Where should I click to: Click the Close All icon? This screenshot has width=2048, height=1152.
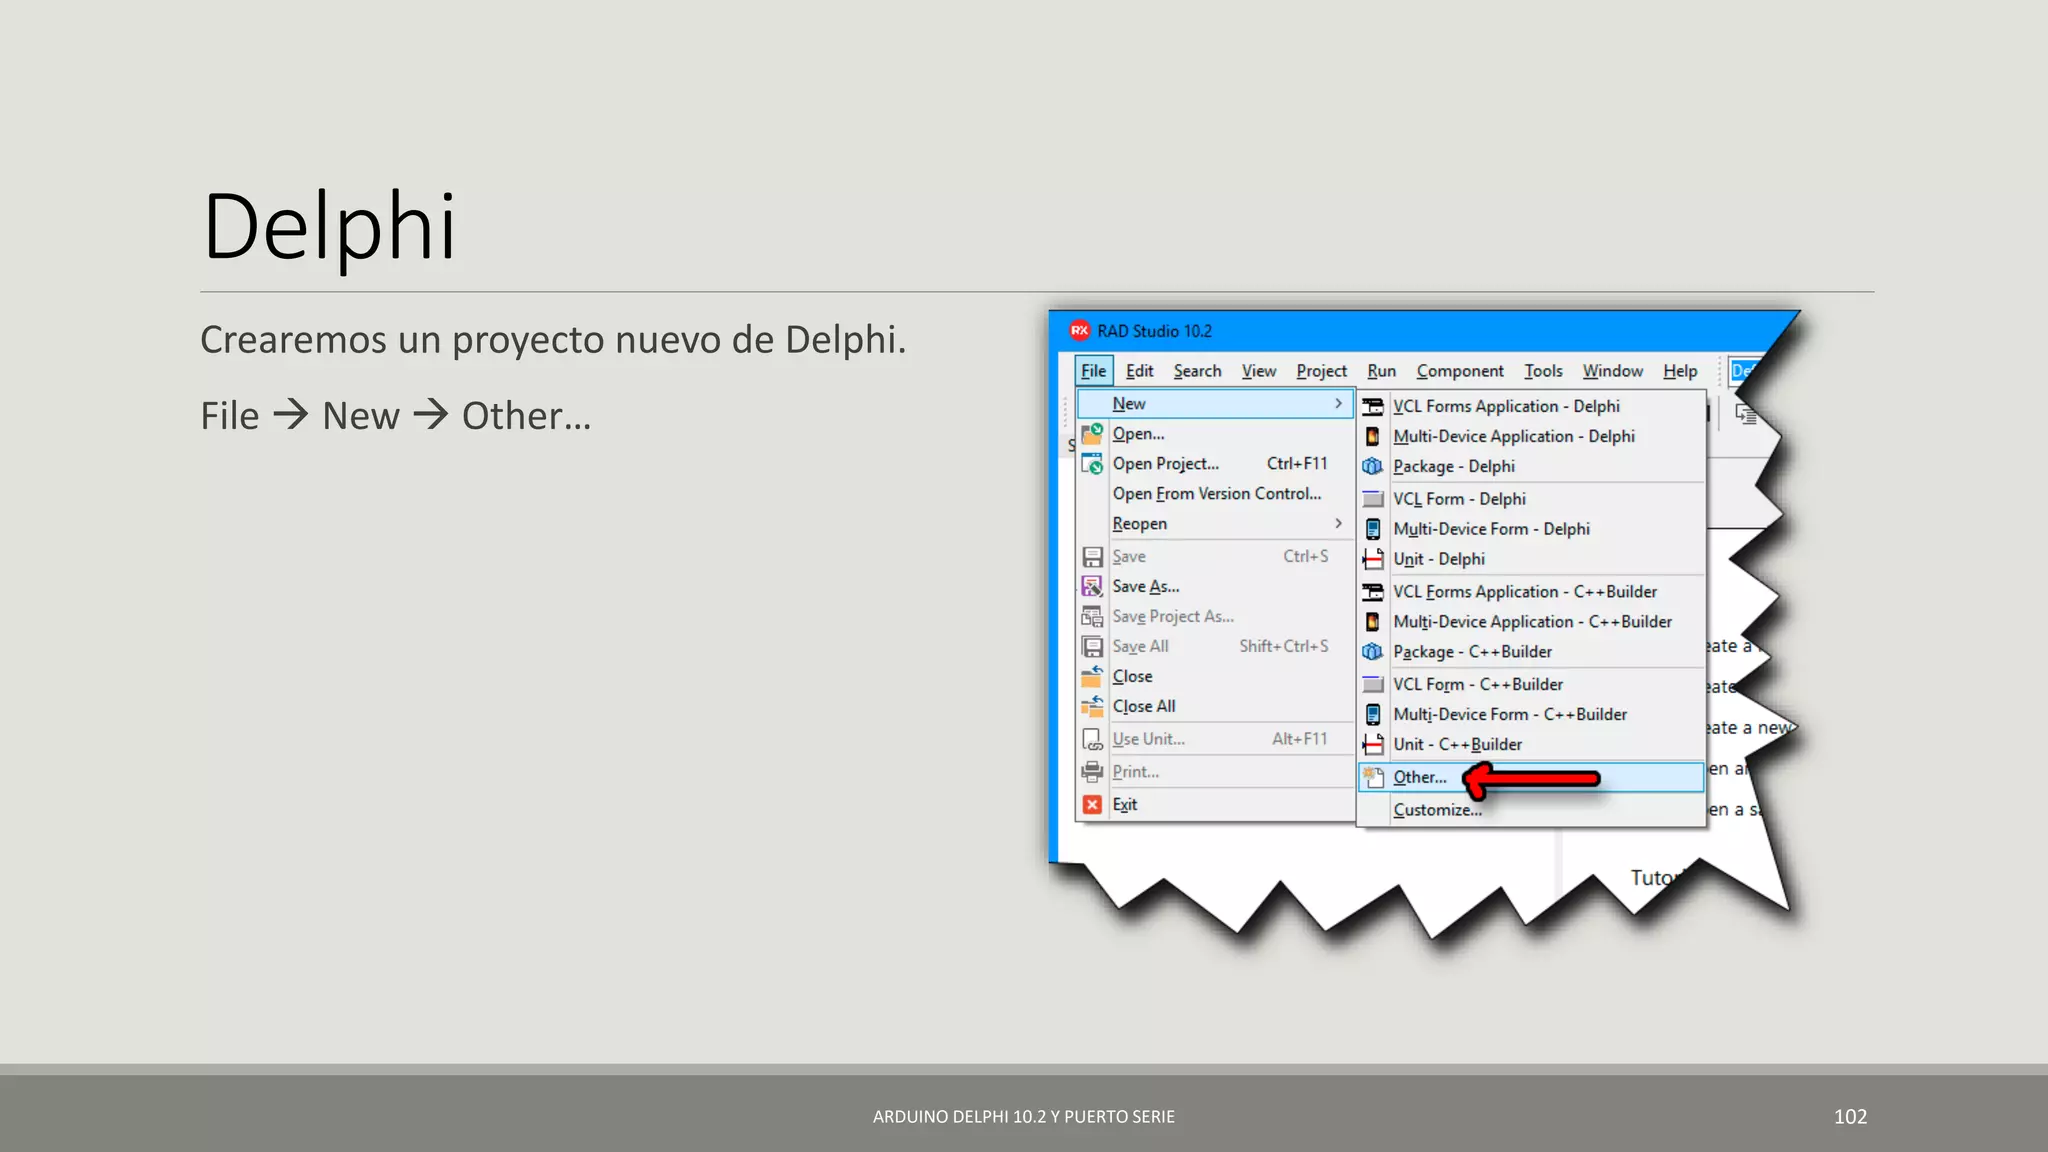point(1092,706)
